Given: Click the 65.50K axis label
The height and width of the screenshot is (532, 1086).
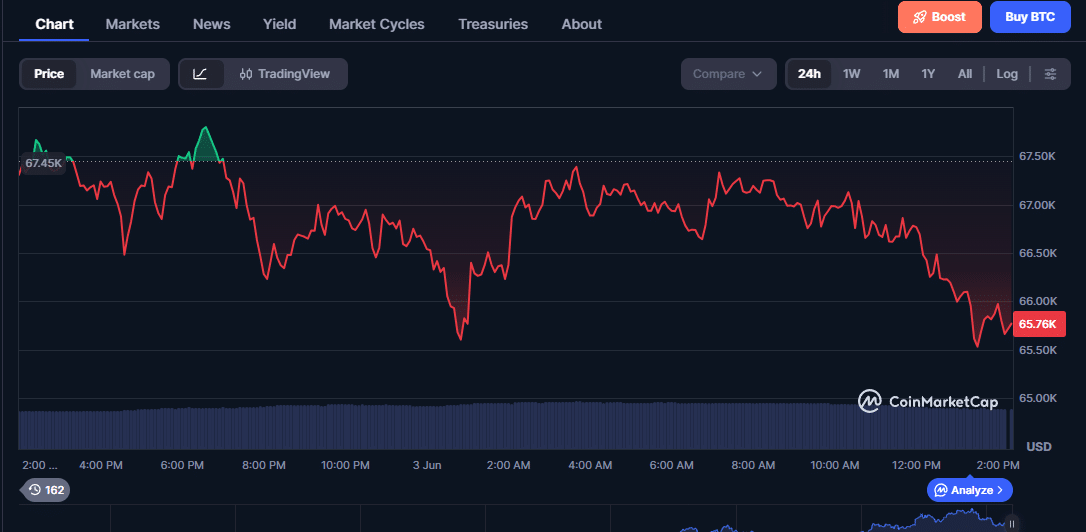Looking at the screenshot, I should pos(1037,351).
